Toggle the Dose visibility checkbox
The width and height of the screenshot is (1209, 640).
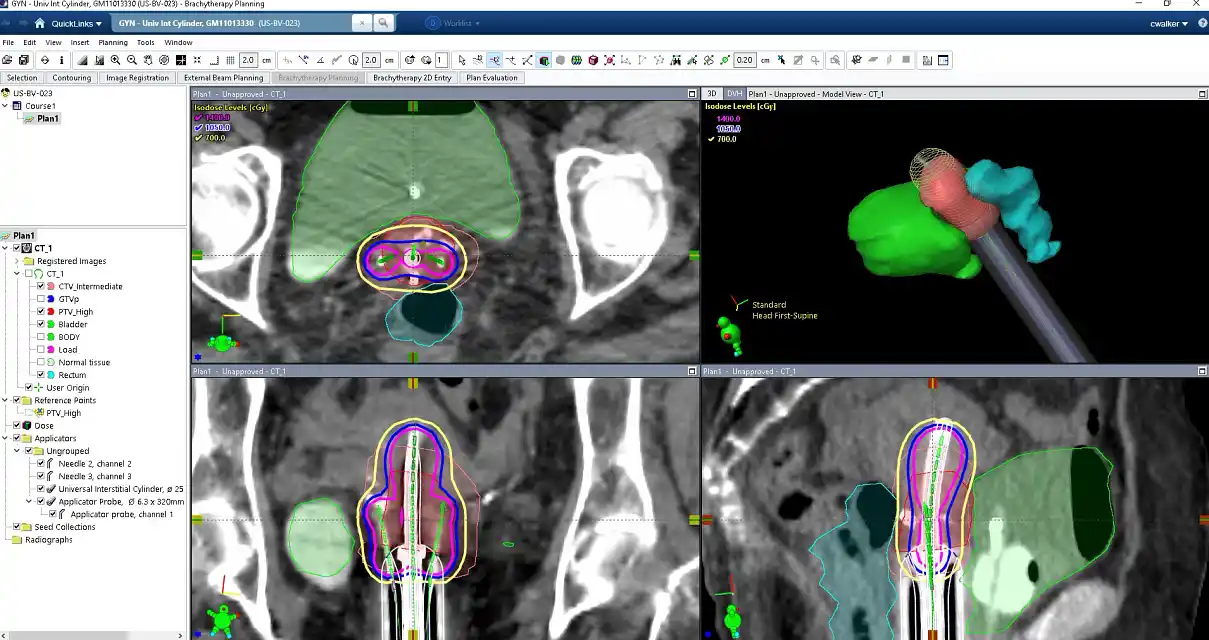tap(17, 426)
